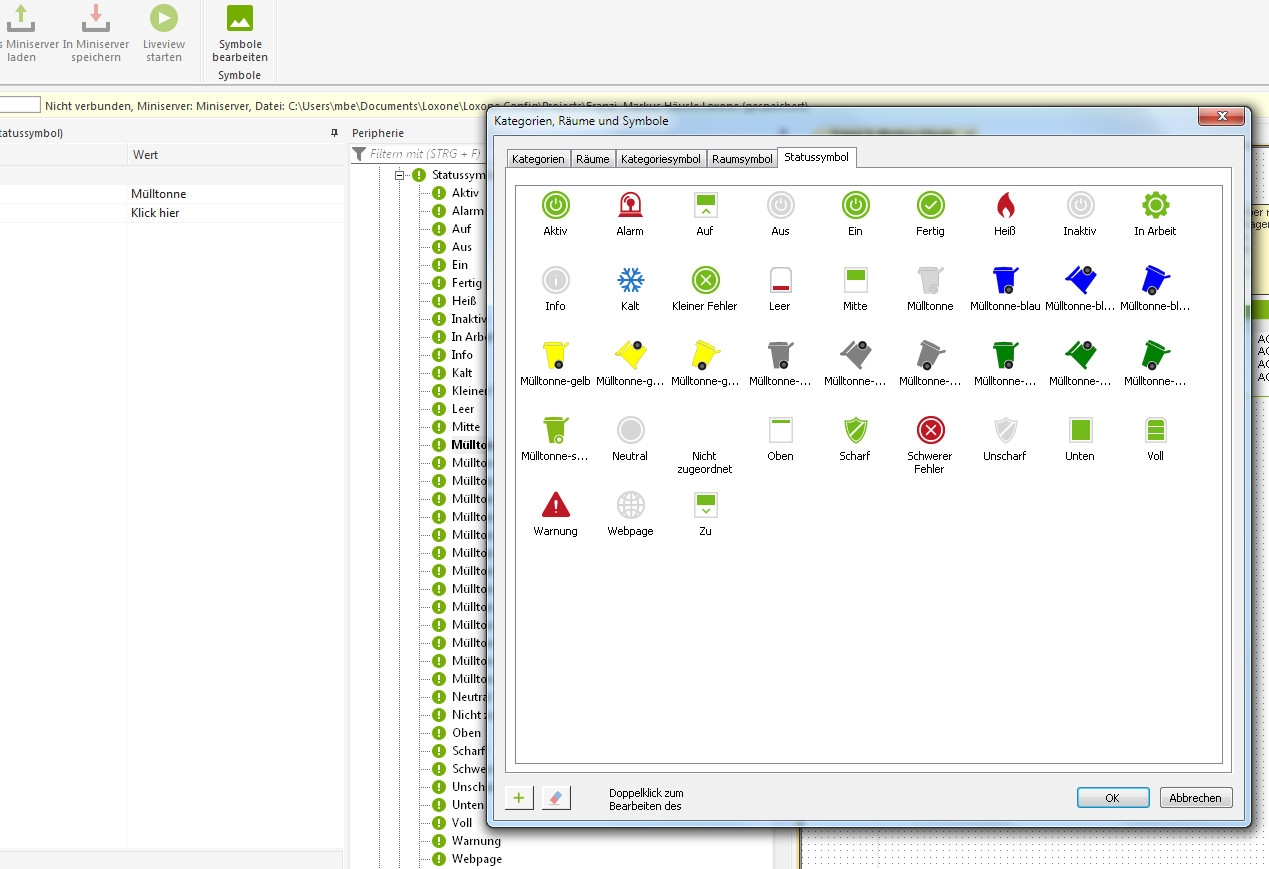This screenshot has width=1269, height=869.
Task: Open the Kategoriesymbol tab
Action: [660, 159]
